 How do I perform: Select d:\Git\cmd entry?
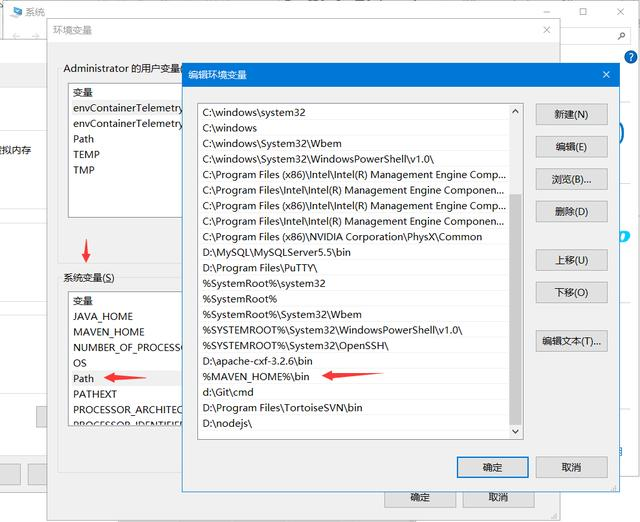coord(353,392)
